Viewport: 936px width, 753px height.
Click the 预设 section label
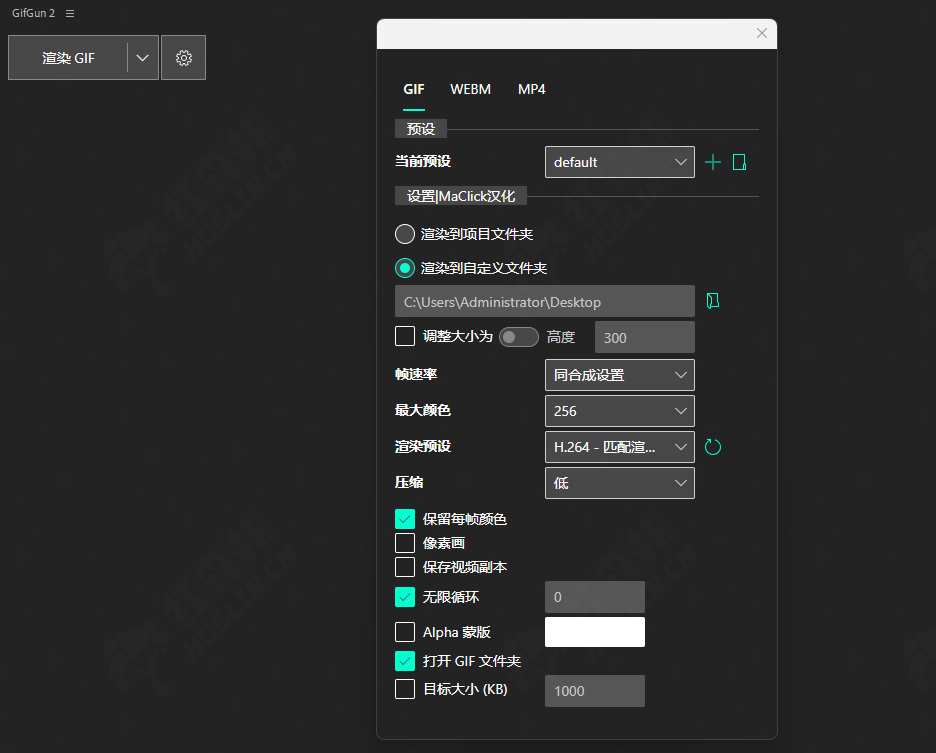[x=421, y=129]
